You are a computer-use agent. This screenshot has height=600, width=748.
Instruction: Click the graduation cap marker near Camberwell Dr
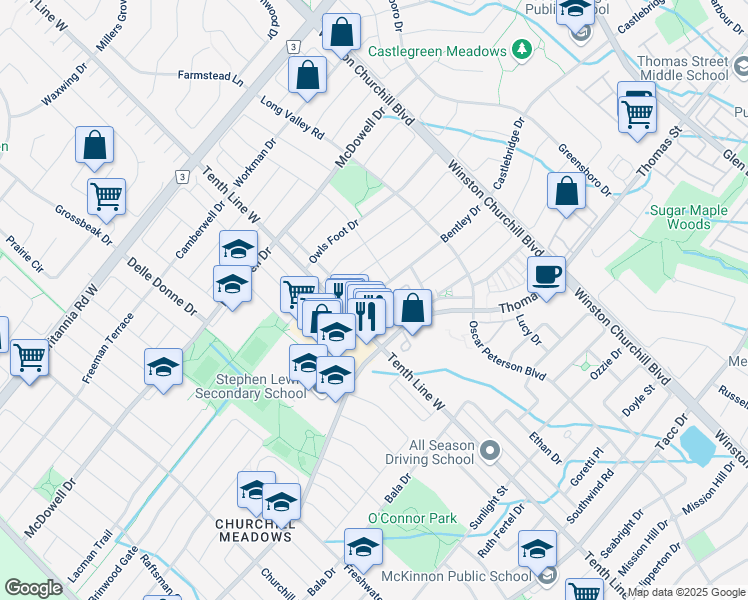(x=239, y=248)
